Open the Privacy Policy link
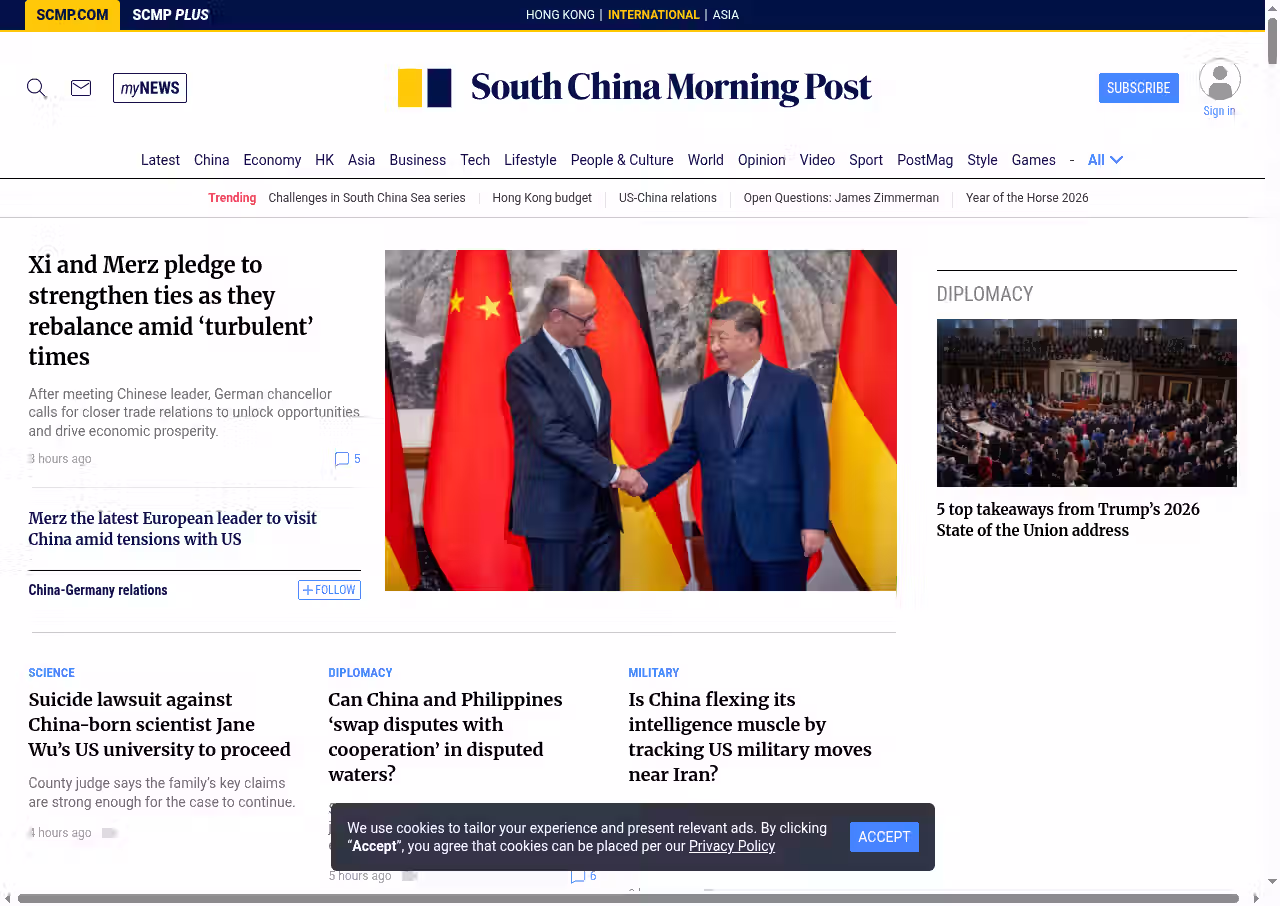This screenshot has height=906, width=1280. click(x=731, y=846)
